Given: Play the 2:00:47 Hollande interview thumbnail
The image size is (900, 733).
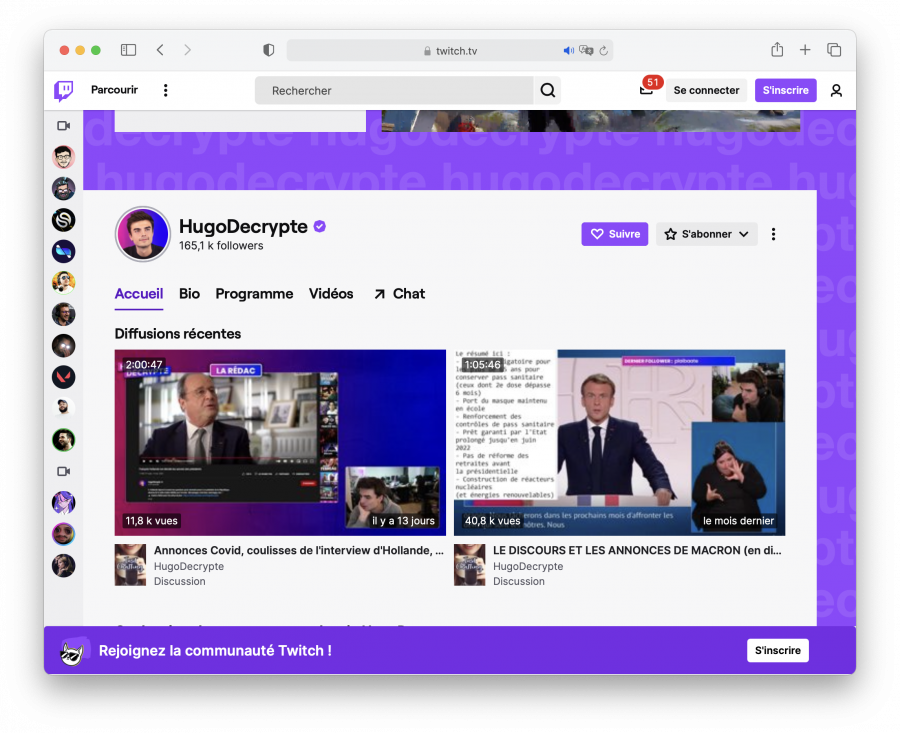Looking at the screenshot, I should click(x=280, y=443).
